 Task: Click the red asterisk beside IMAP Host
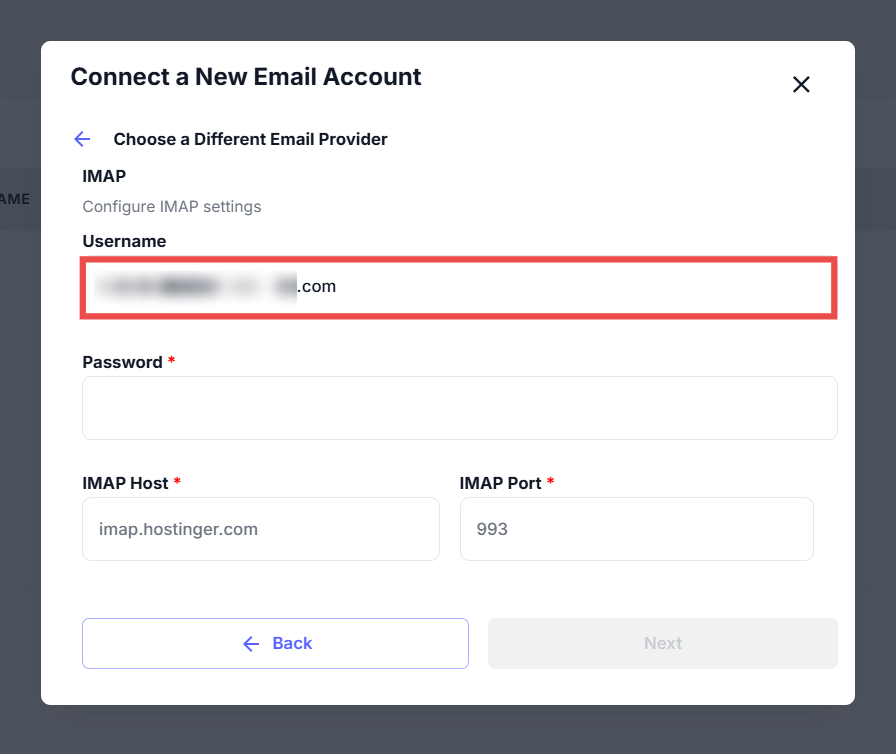click(178, 482)
